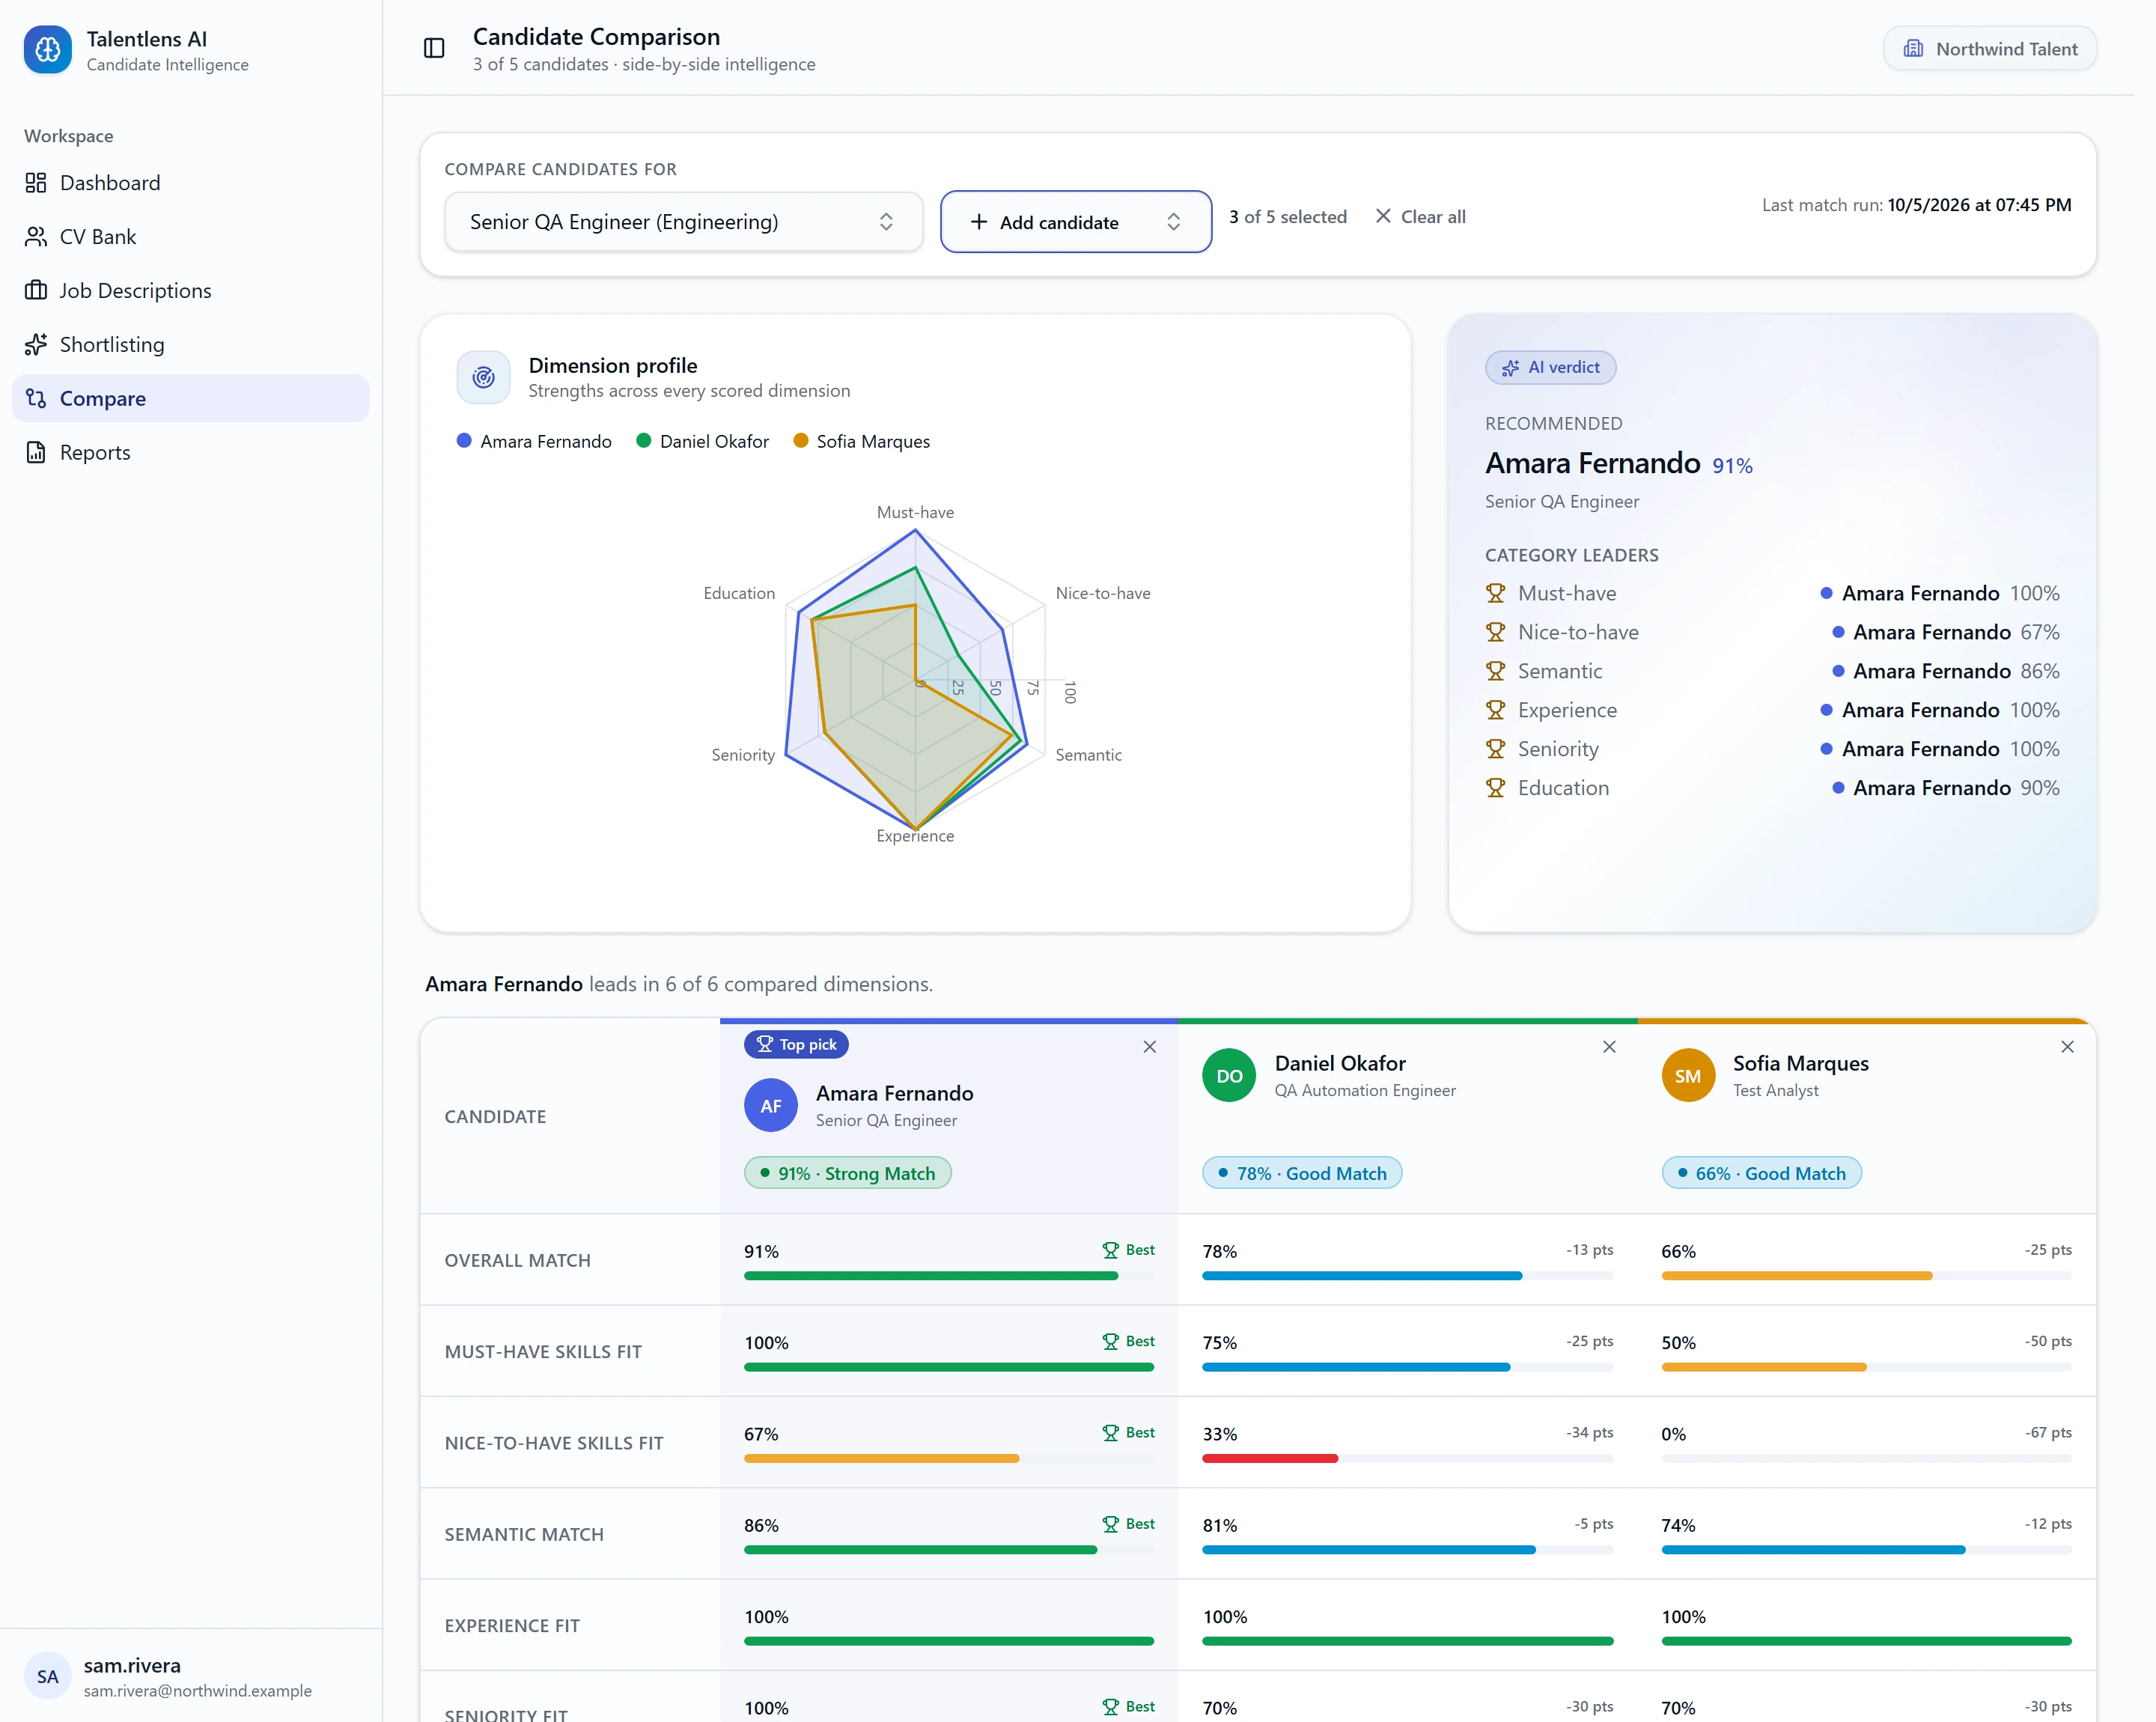Click the 66% Good Match badge
Screen dimensions: 2156x1722
click(1761, 1173)
